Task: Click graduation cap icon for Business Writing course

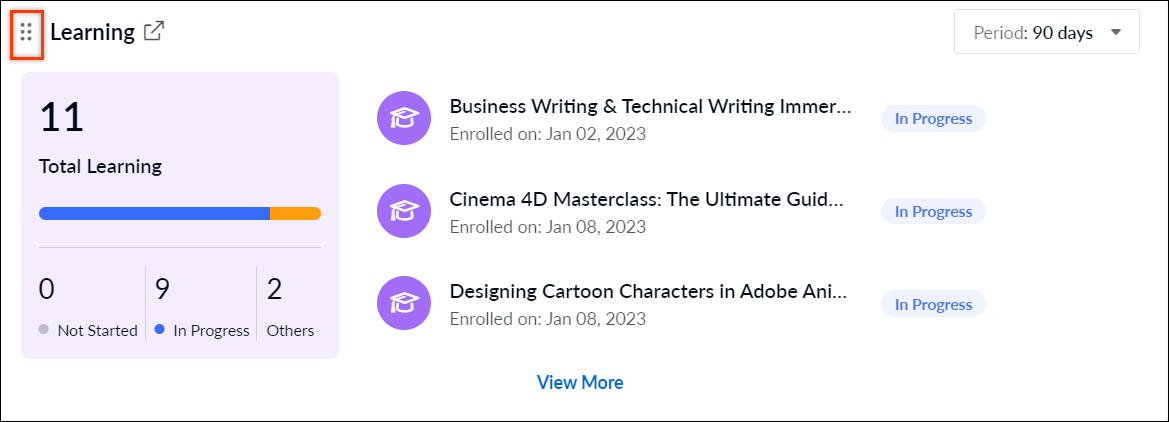Action: (404, 118)
